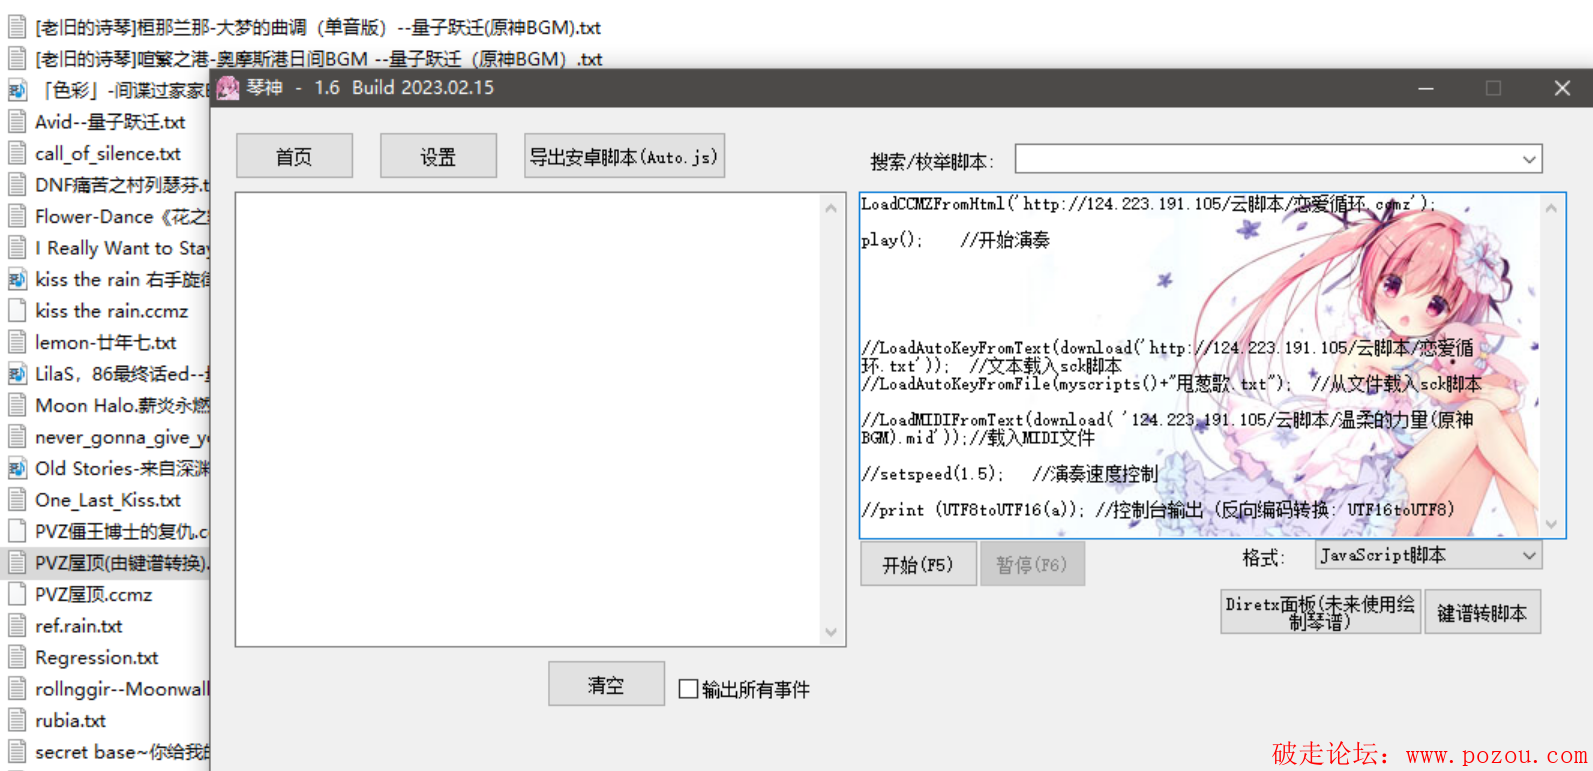Go to the 首页 page
1593x771 pixels.
coord(294,156)
